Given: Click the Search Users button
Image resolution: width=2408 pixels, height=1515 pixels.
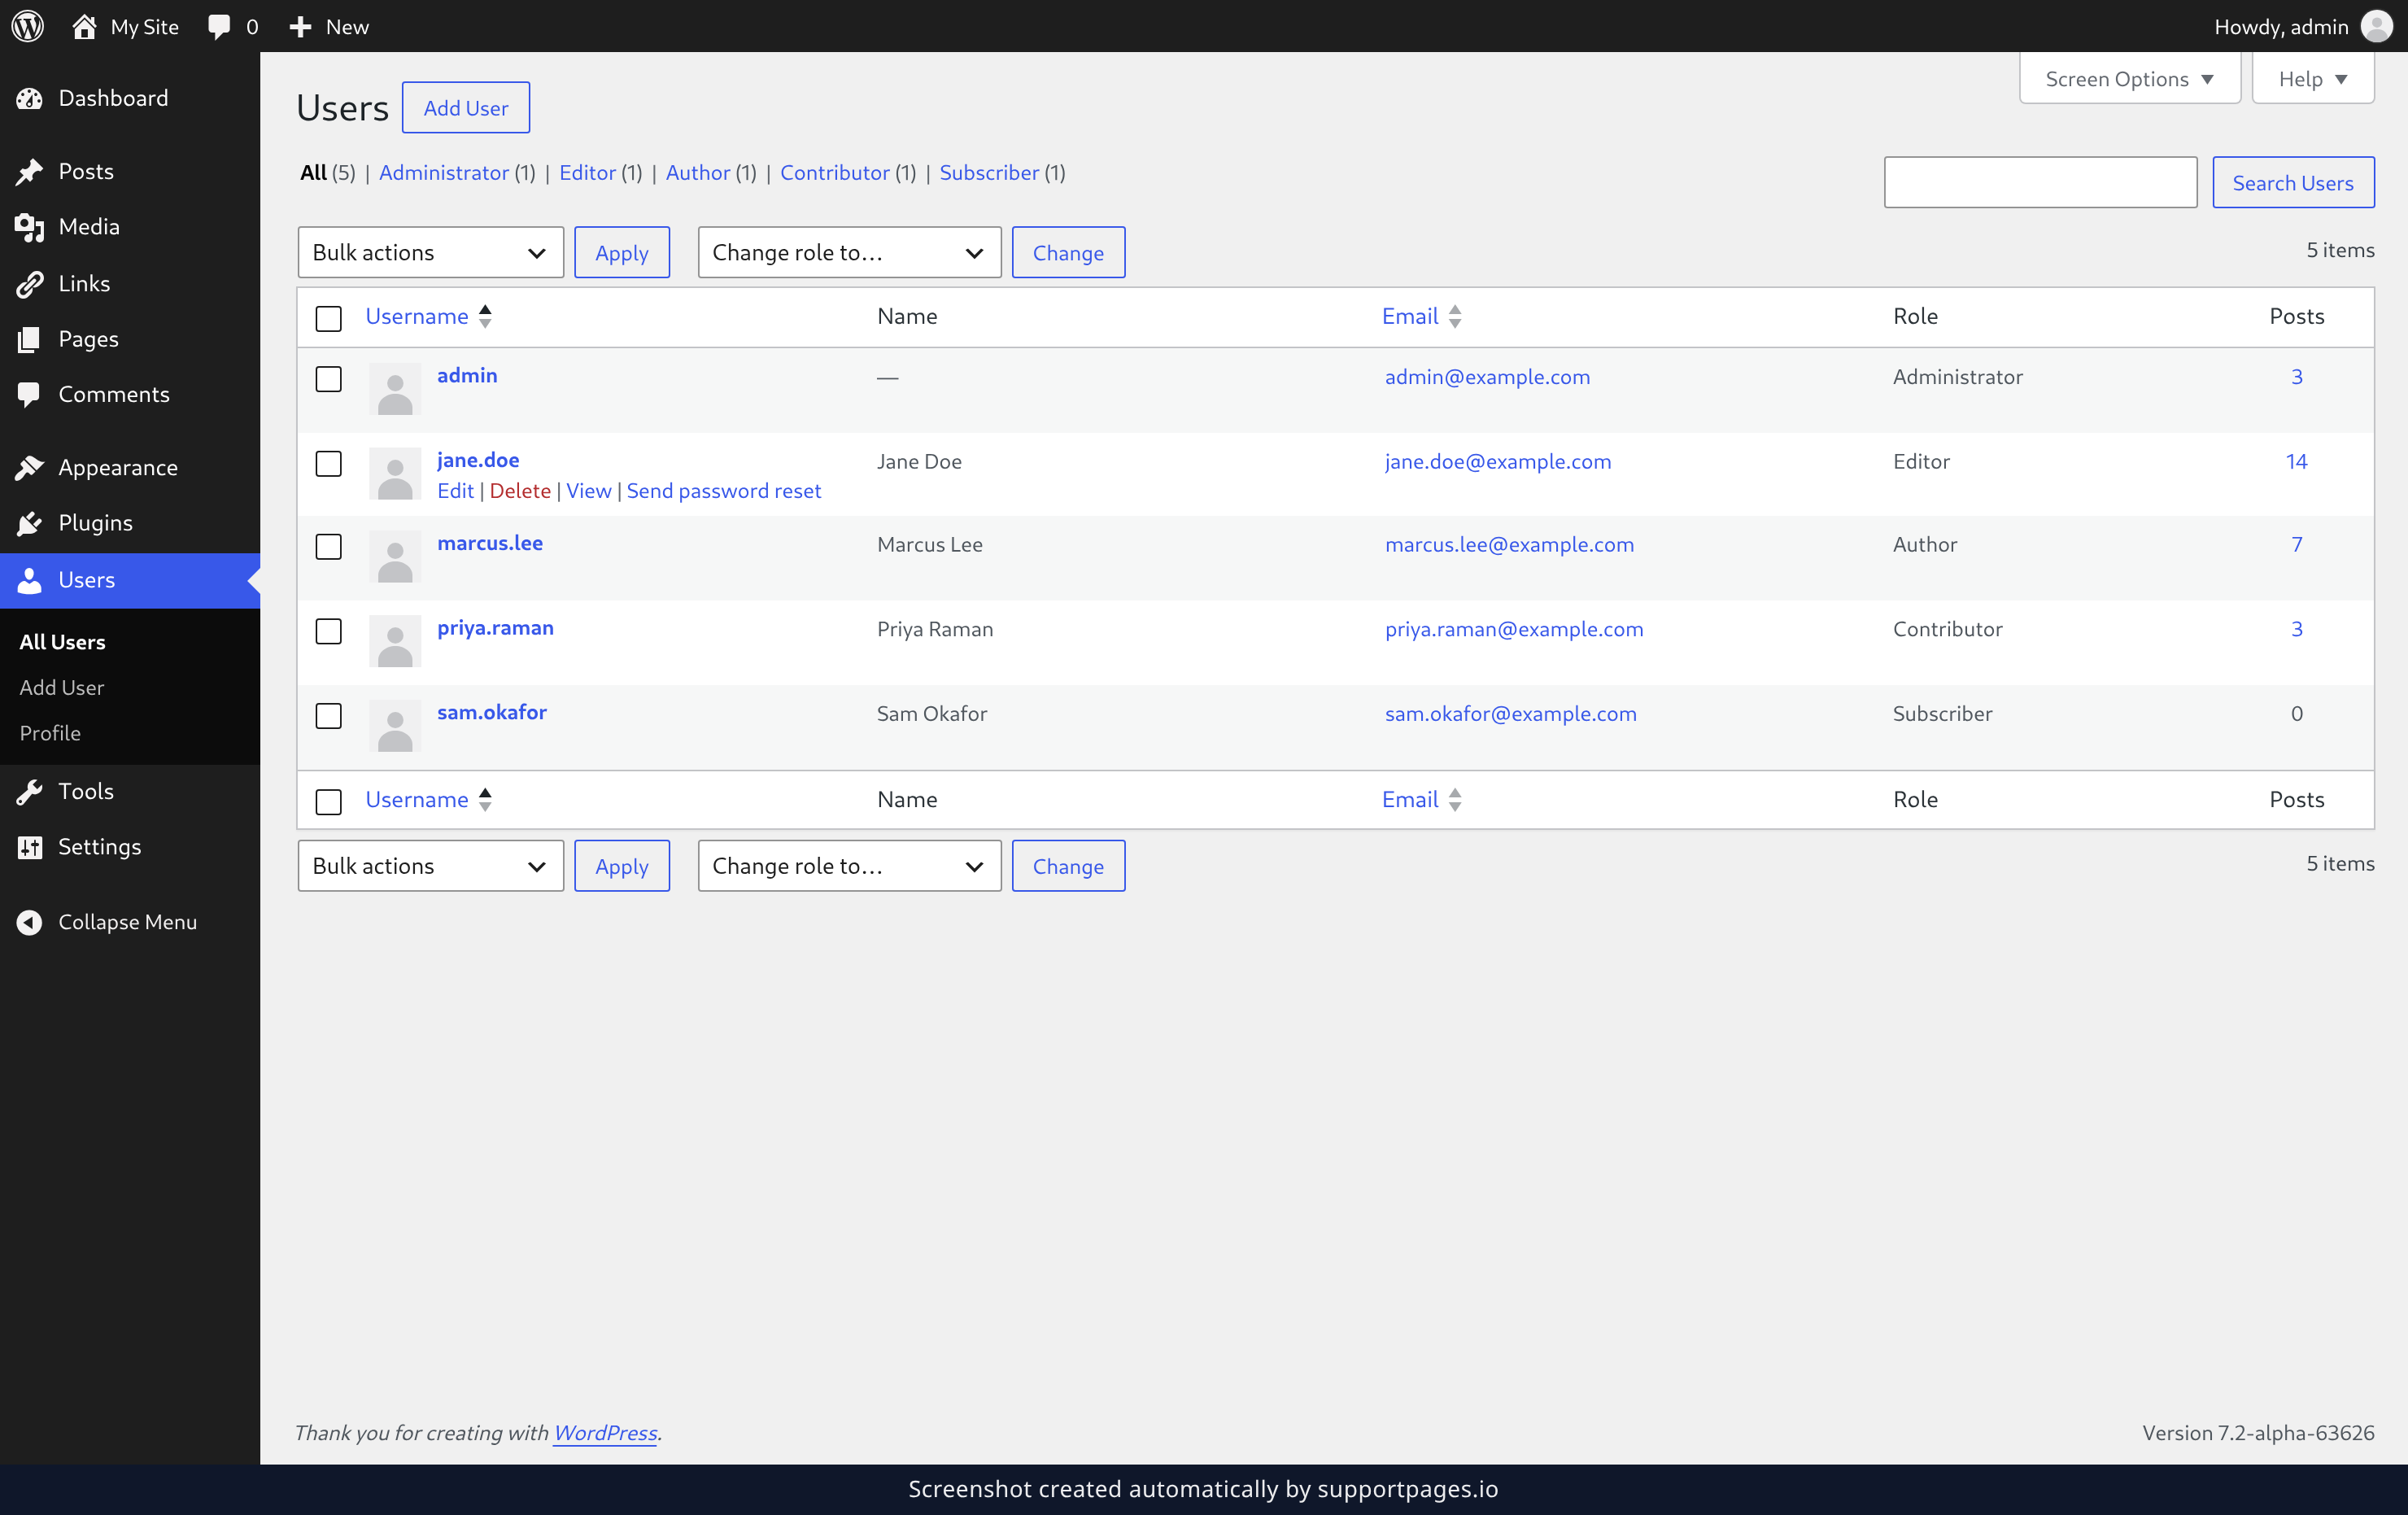Looking at the screenshot, I should 2293,182.
